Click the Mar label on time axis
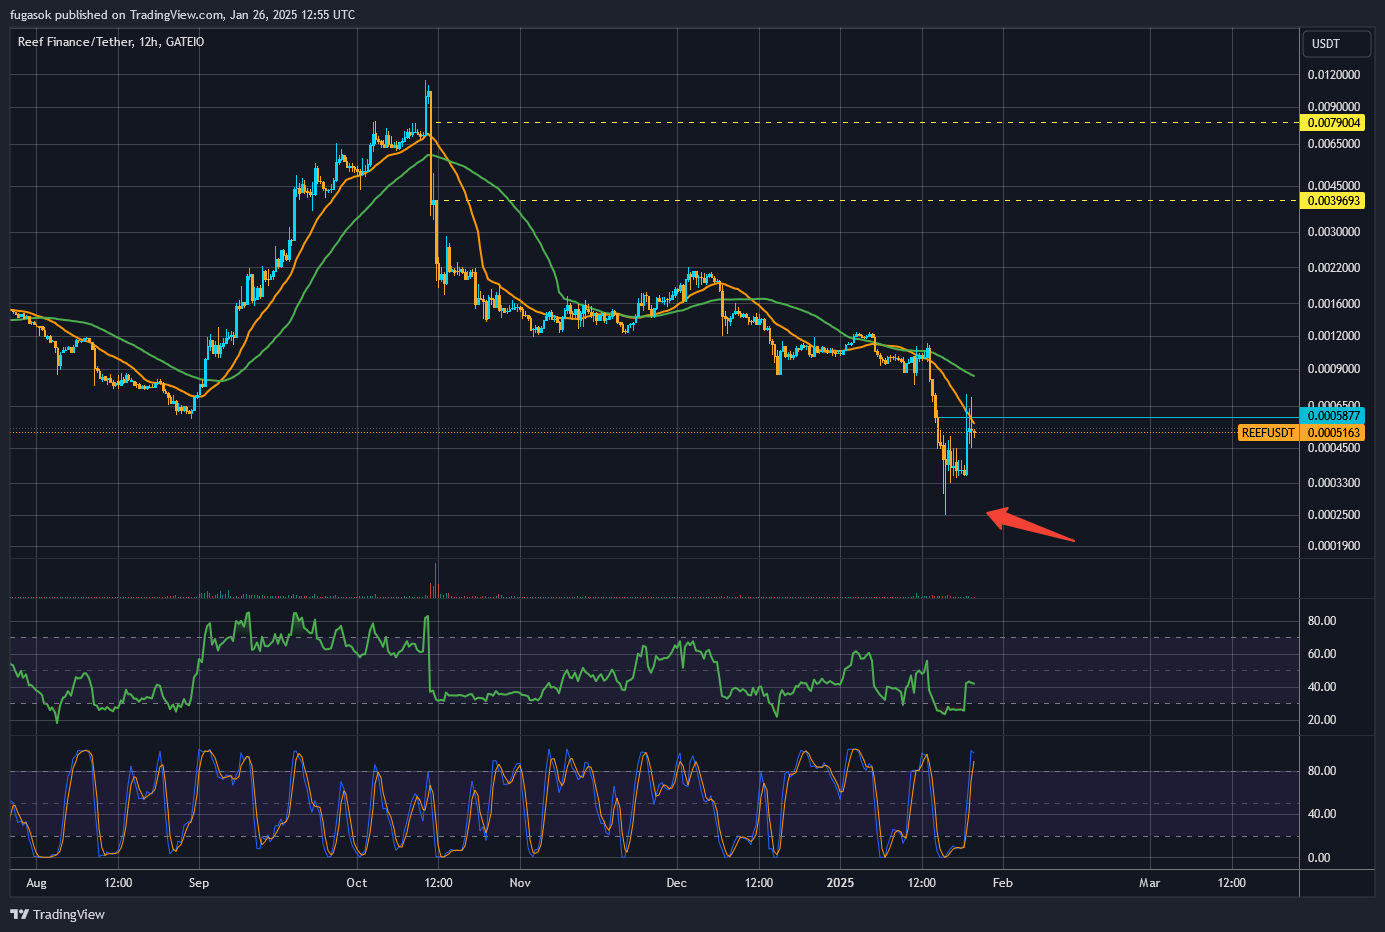The image size is (1385, 932). [x=1150, y=883]
